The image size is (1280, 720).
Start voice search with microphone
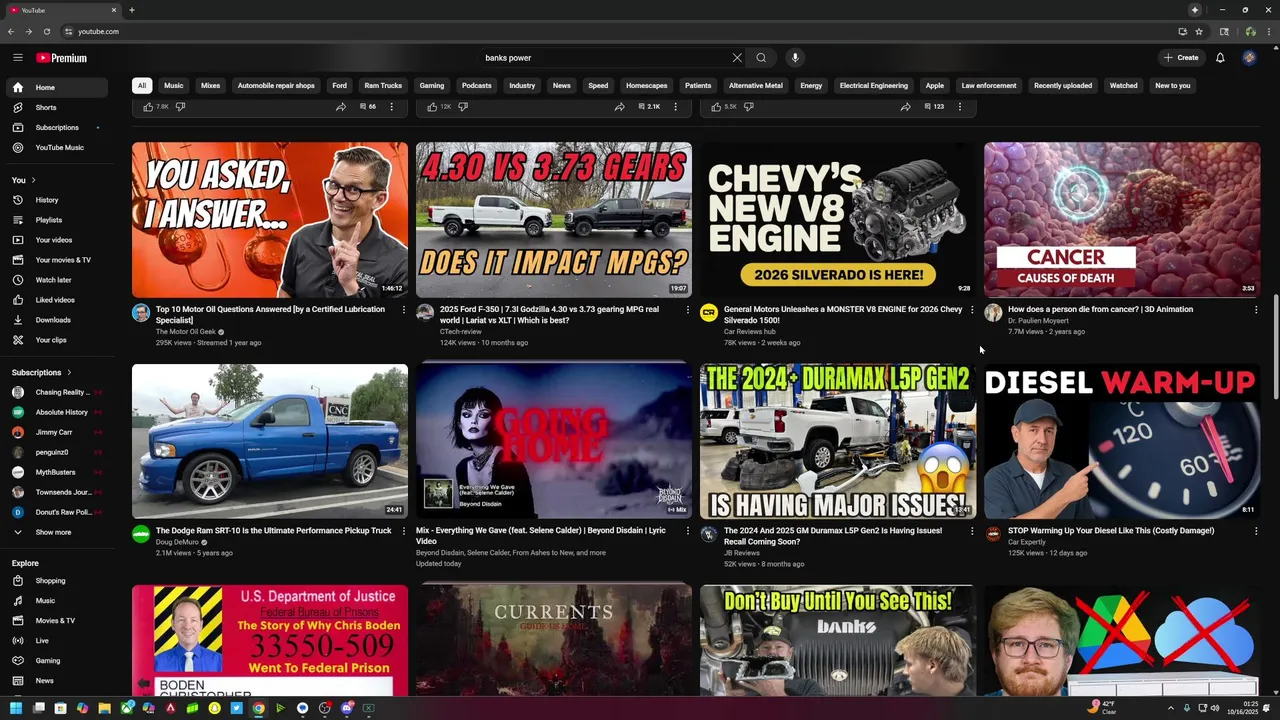(795, 58)
